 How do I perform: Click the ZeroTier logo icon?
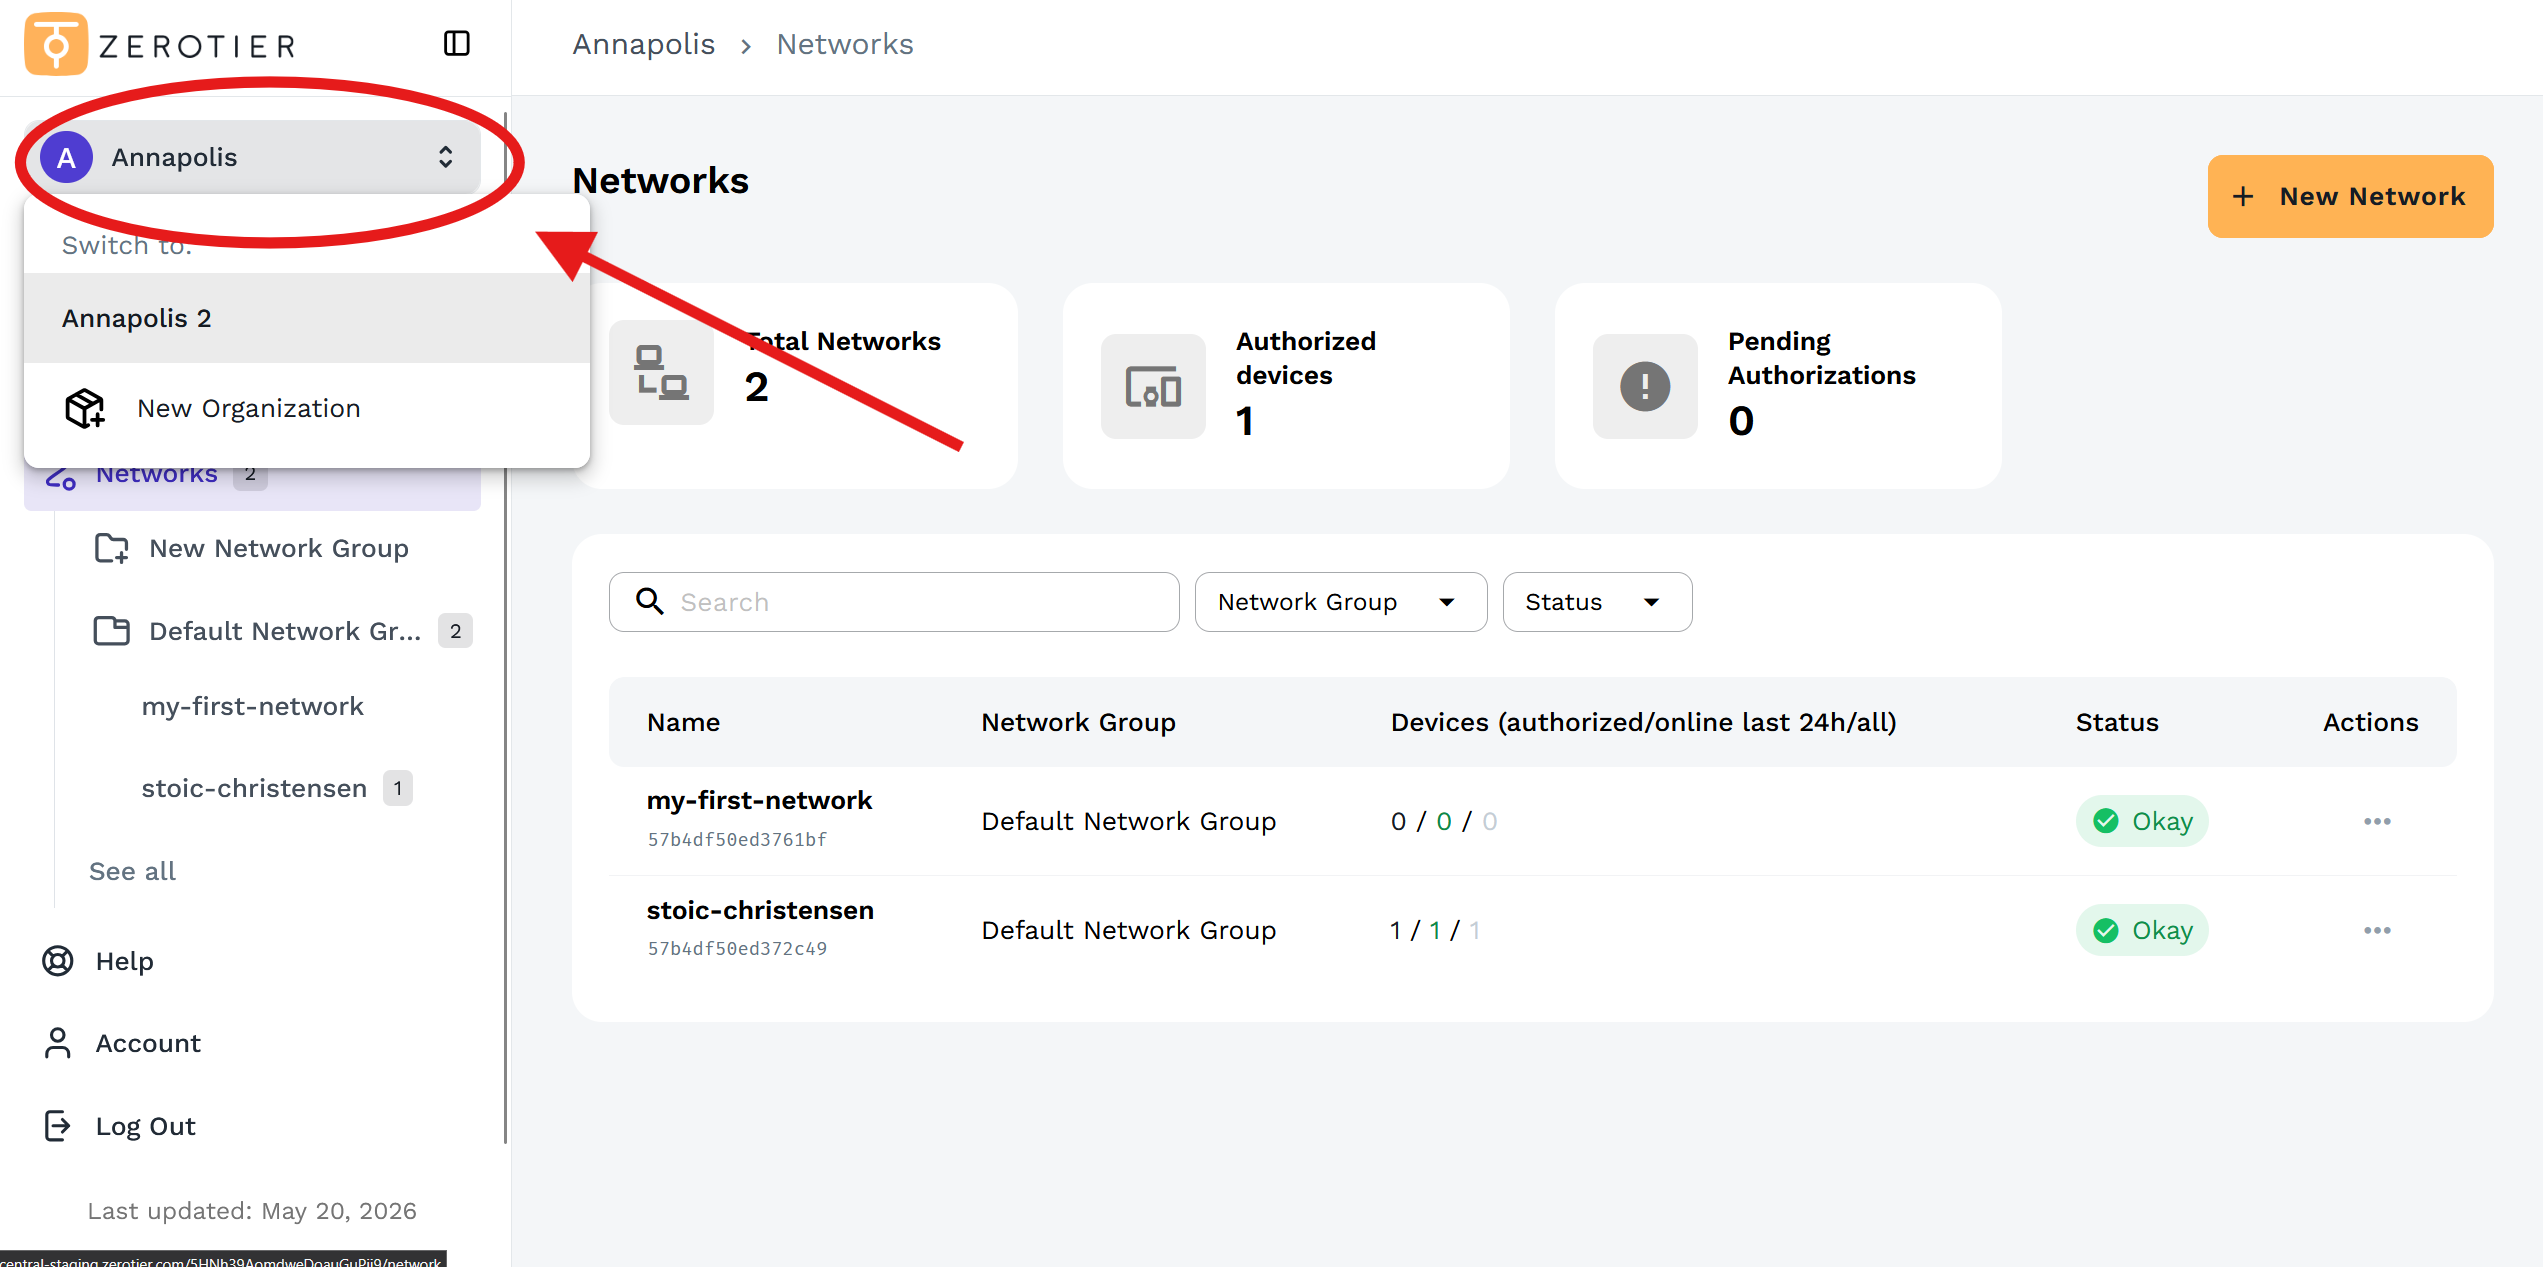pyautogui.click(x=56, y=44)
